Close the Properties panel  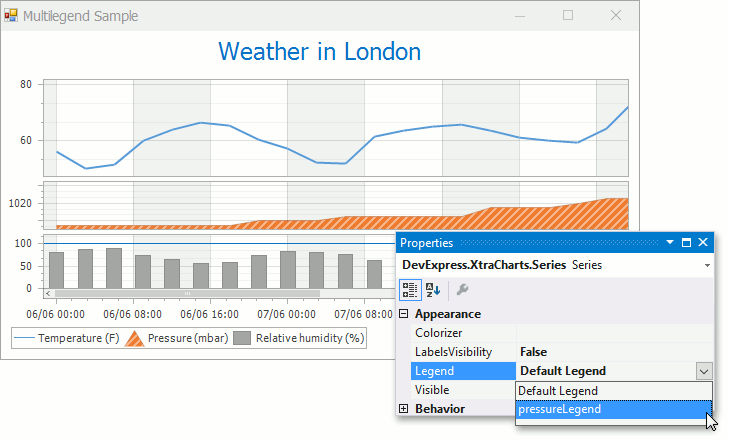coord(703,242)
